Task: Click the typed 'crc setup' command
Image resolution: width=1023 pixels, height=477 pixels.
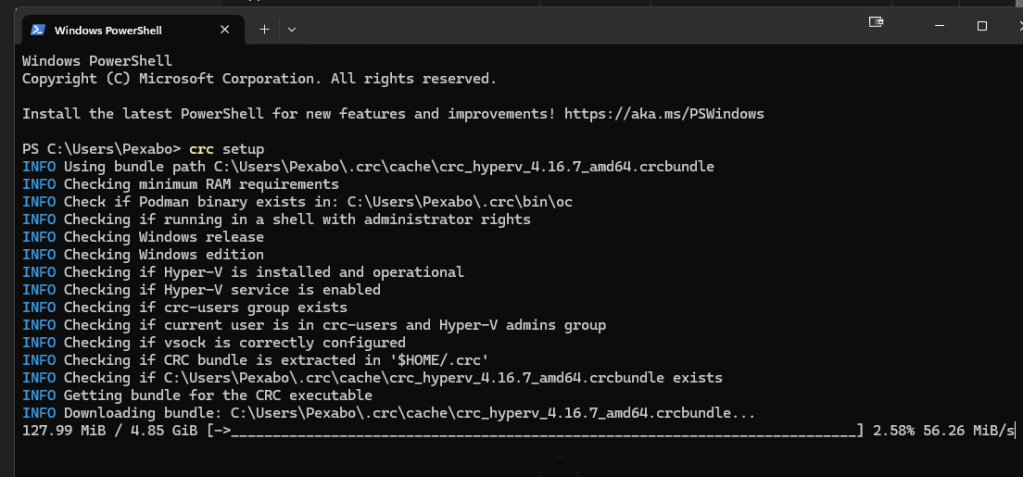Action: [226, 149]
